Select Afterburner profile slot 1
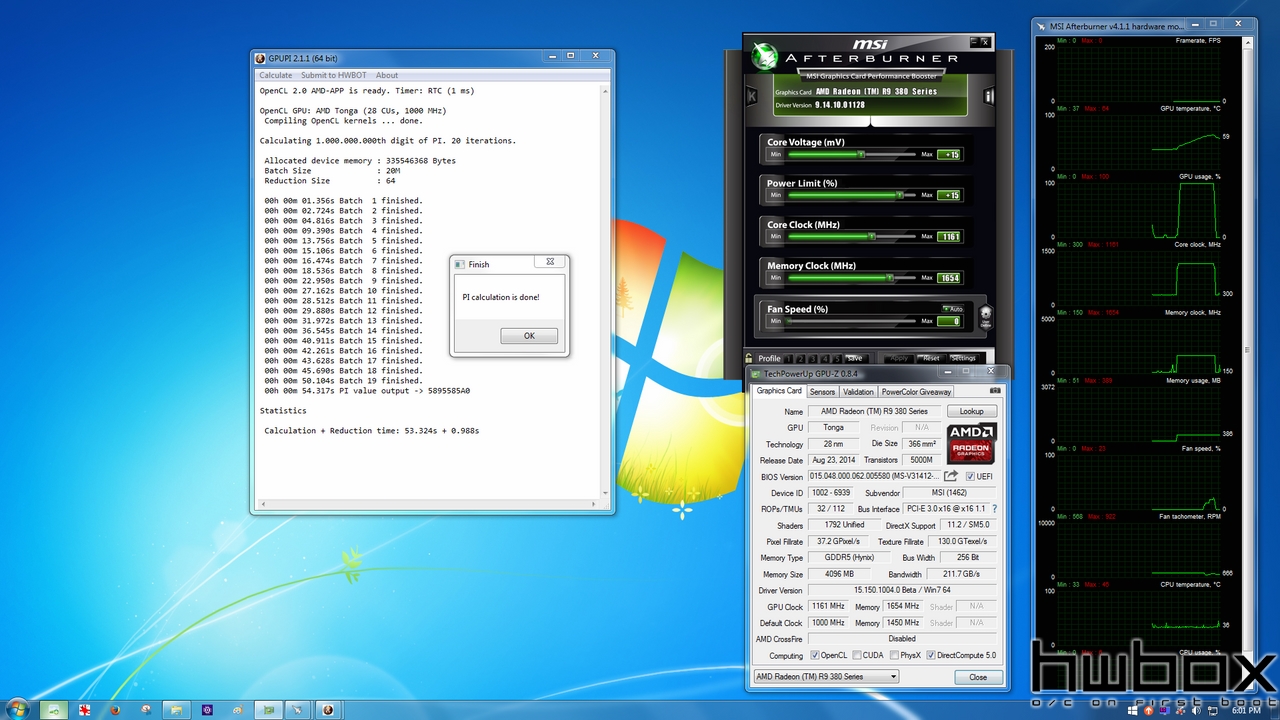 [788, 358]
